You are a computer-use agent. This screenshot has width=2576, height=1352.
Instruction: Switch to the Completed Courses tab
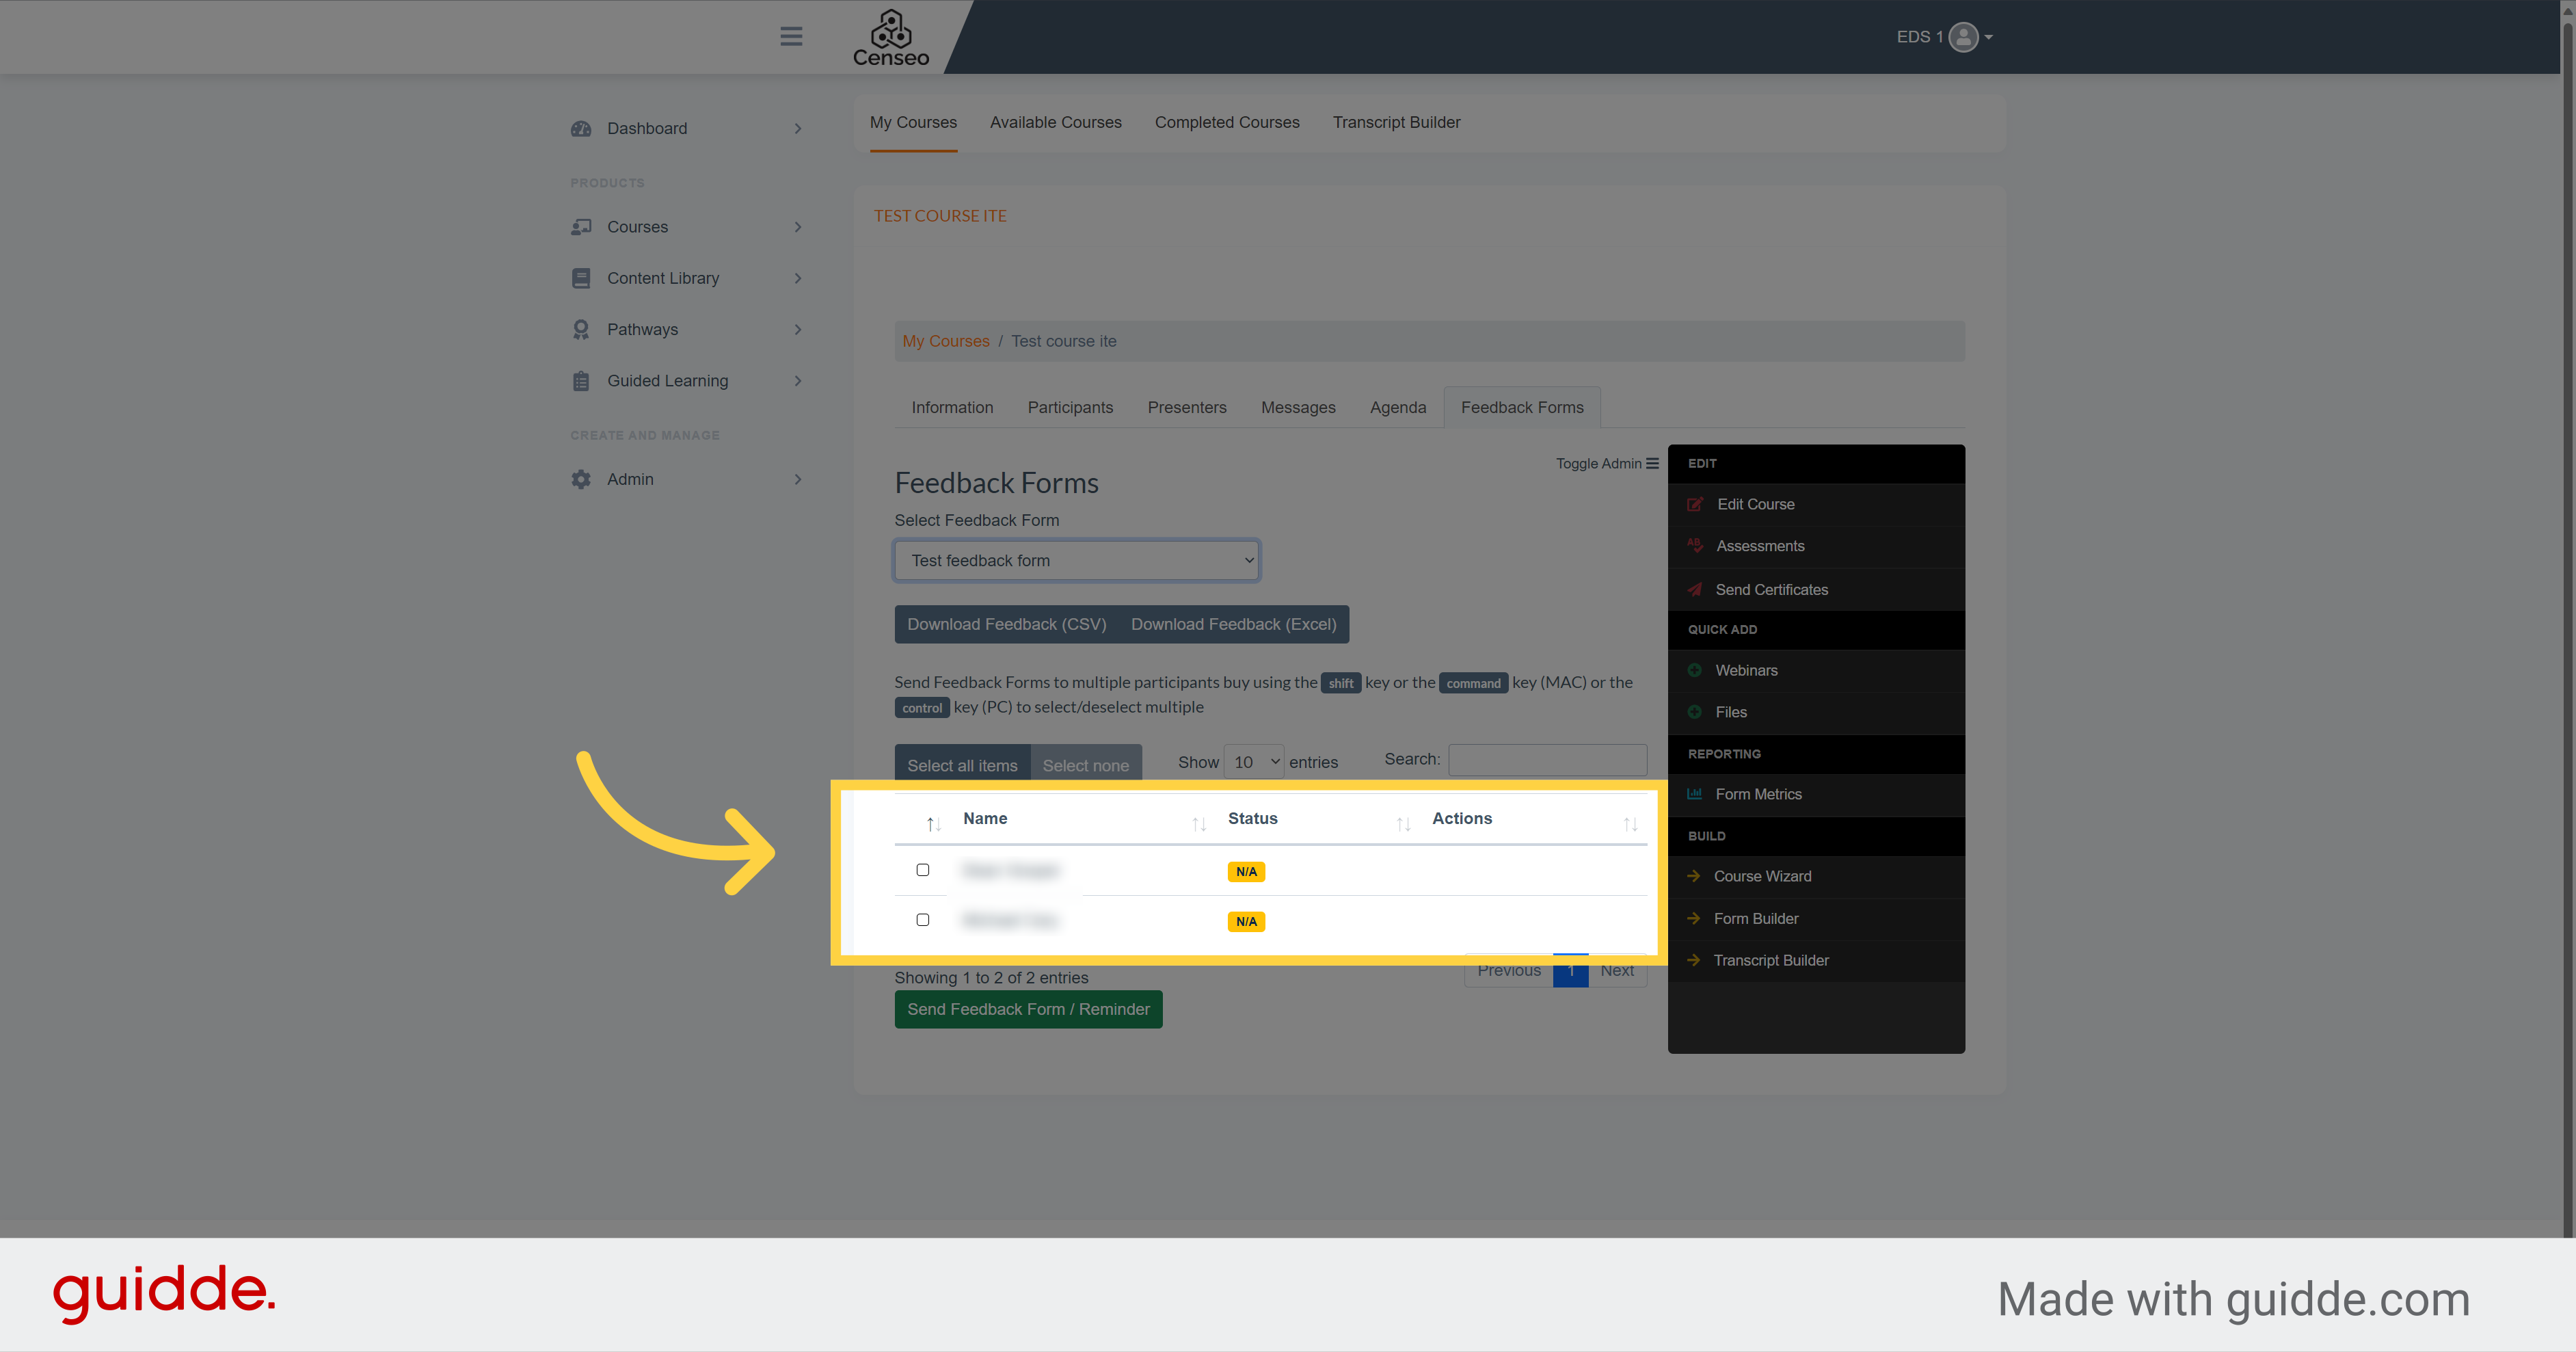[1227, 122]
